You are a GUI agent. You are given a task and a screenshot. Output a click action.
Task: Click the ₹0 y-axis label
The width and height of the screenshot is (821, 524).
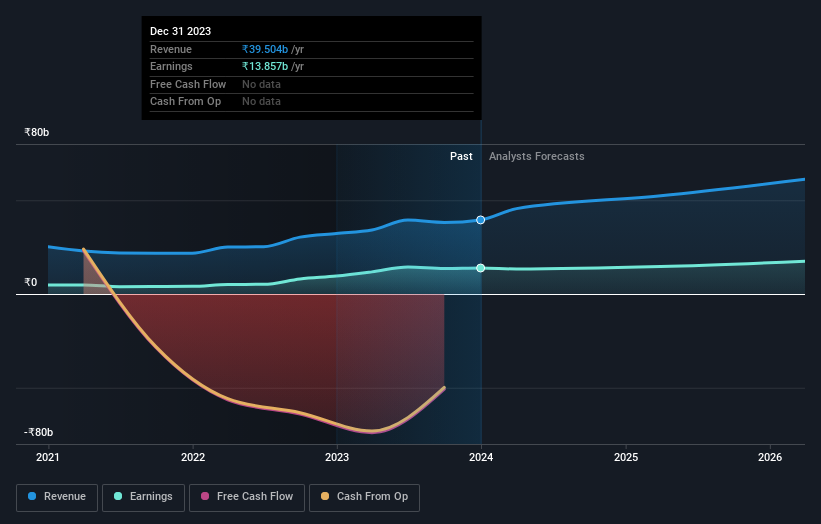click(31, 282)
